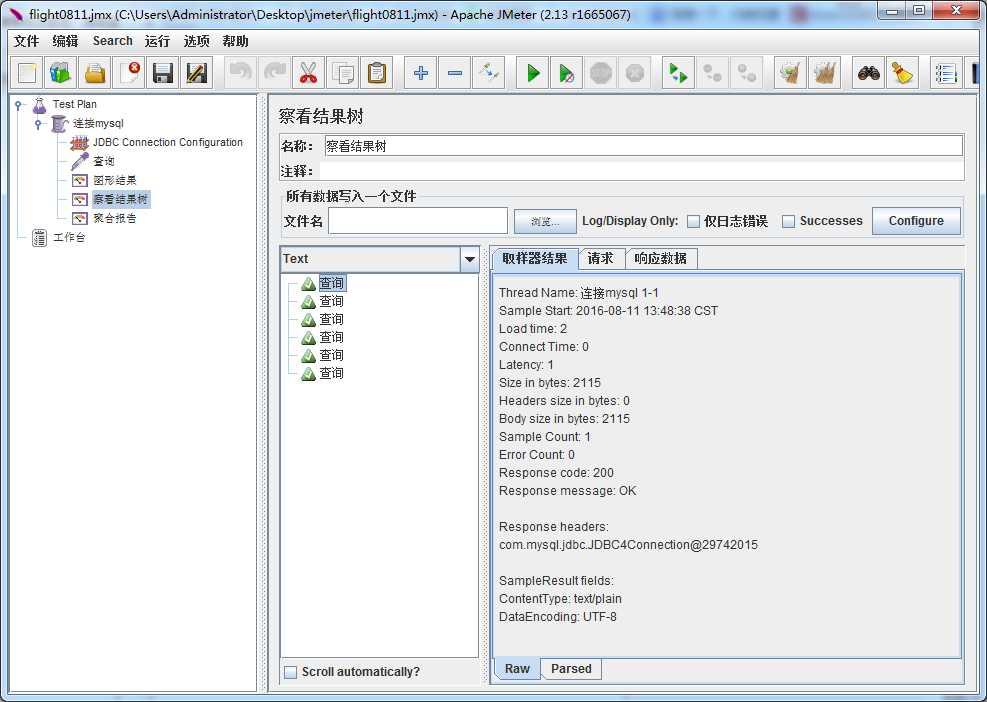Select the Parsed tab at bottom
987x702 pixels.
pos(571,669)
